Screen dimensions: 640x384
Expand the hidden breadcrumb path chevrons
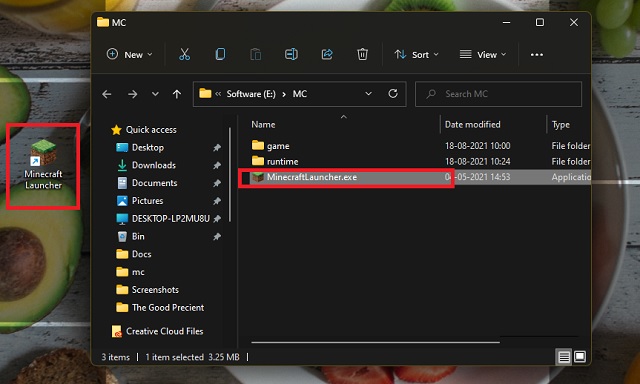tap(218, 94)
